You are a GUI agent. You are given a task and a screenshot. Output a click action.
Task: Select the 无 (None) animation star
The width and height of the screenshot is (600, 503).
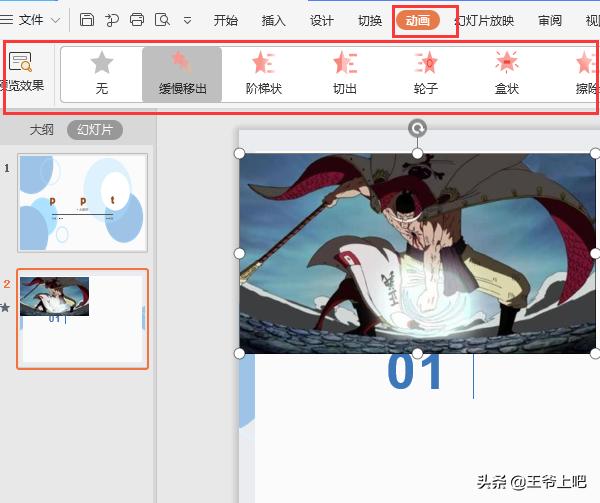point(101,64)
